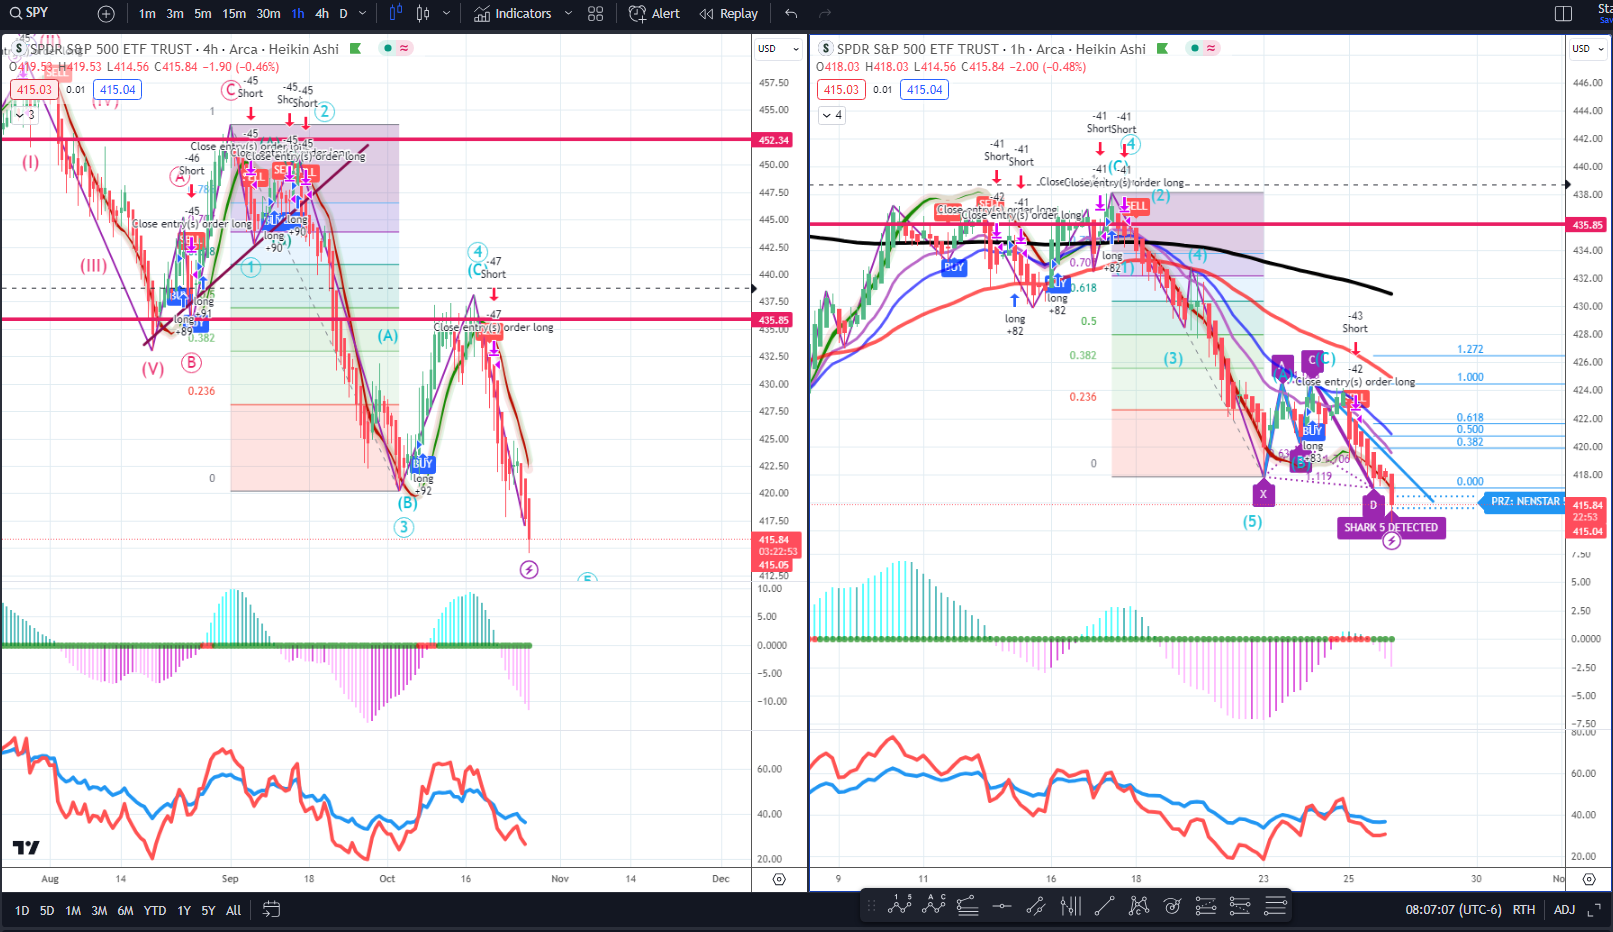Select the 15m timeframe

[234, 14]
